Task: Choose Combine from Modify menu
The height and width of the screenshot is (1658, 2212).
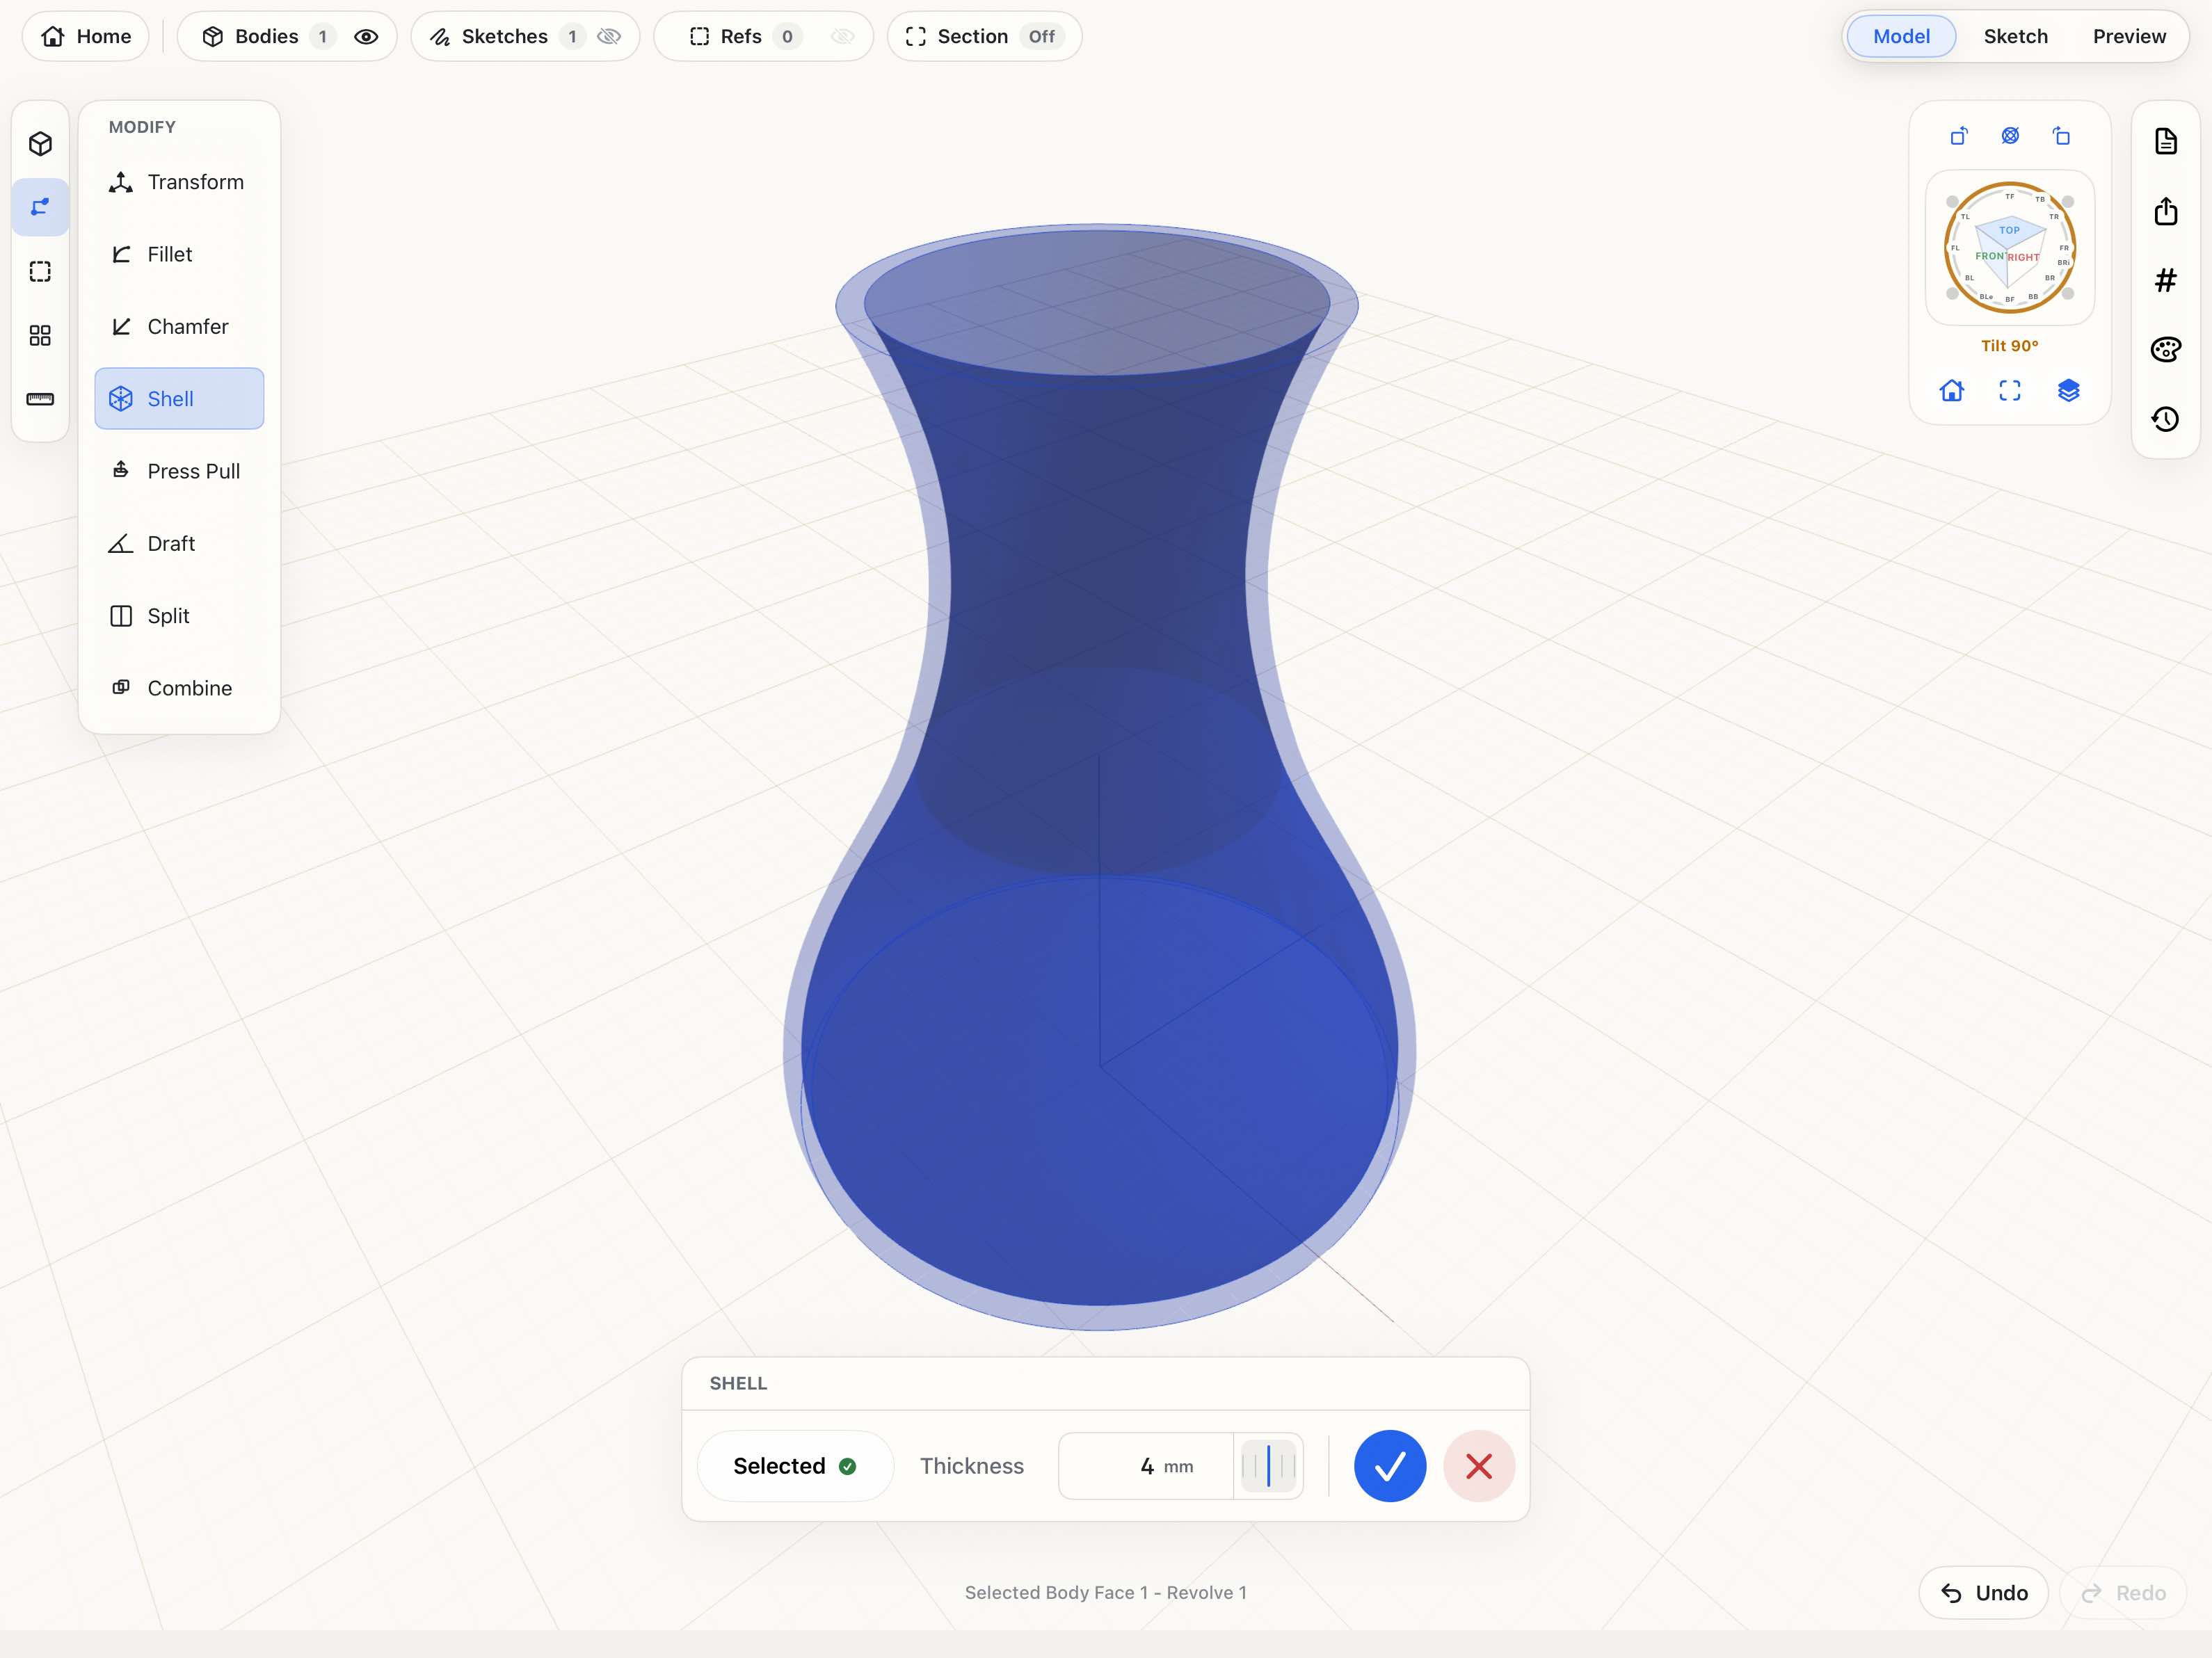Action: [179, 688]
